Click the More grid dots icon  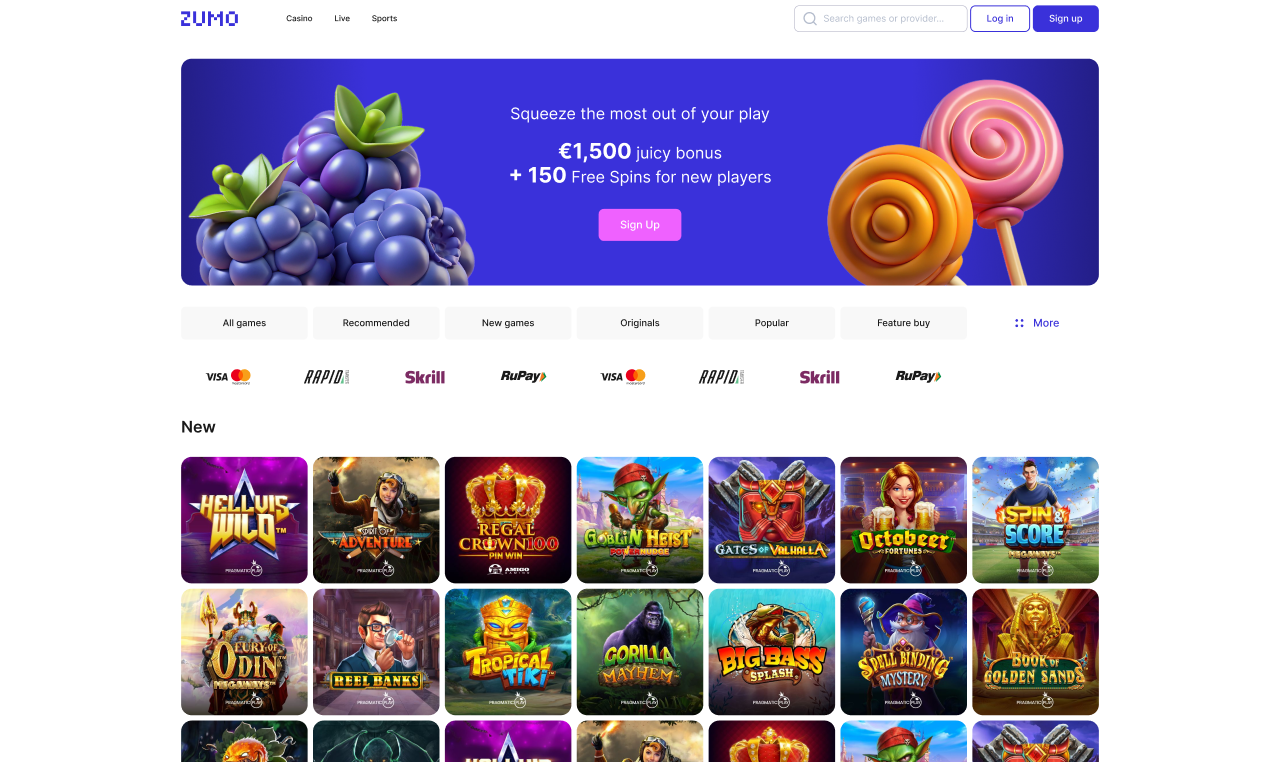click(x=1019, y=323)
